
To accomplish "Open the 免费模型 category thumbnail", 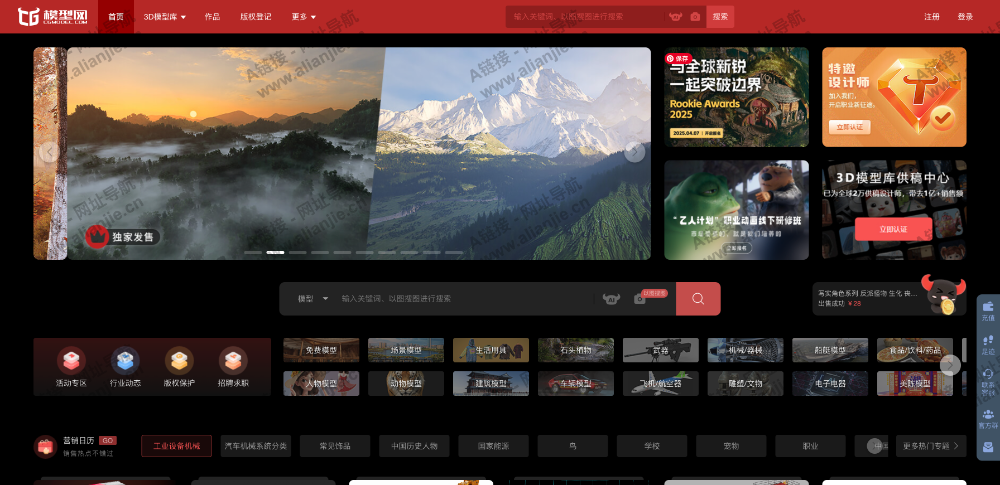I will pos(321,350).
